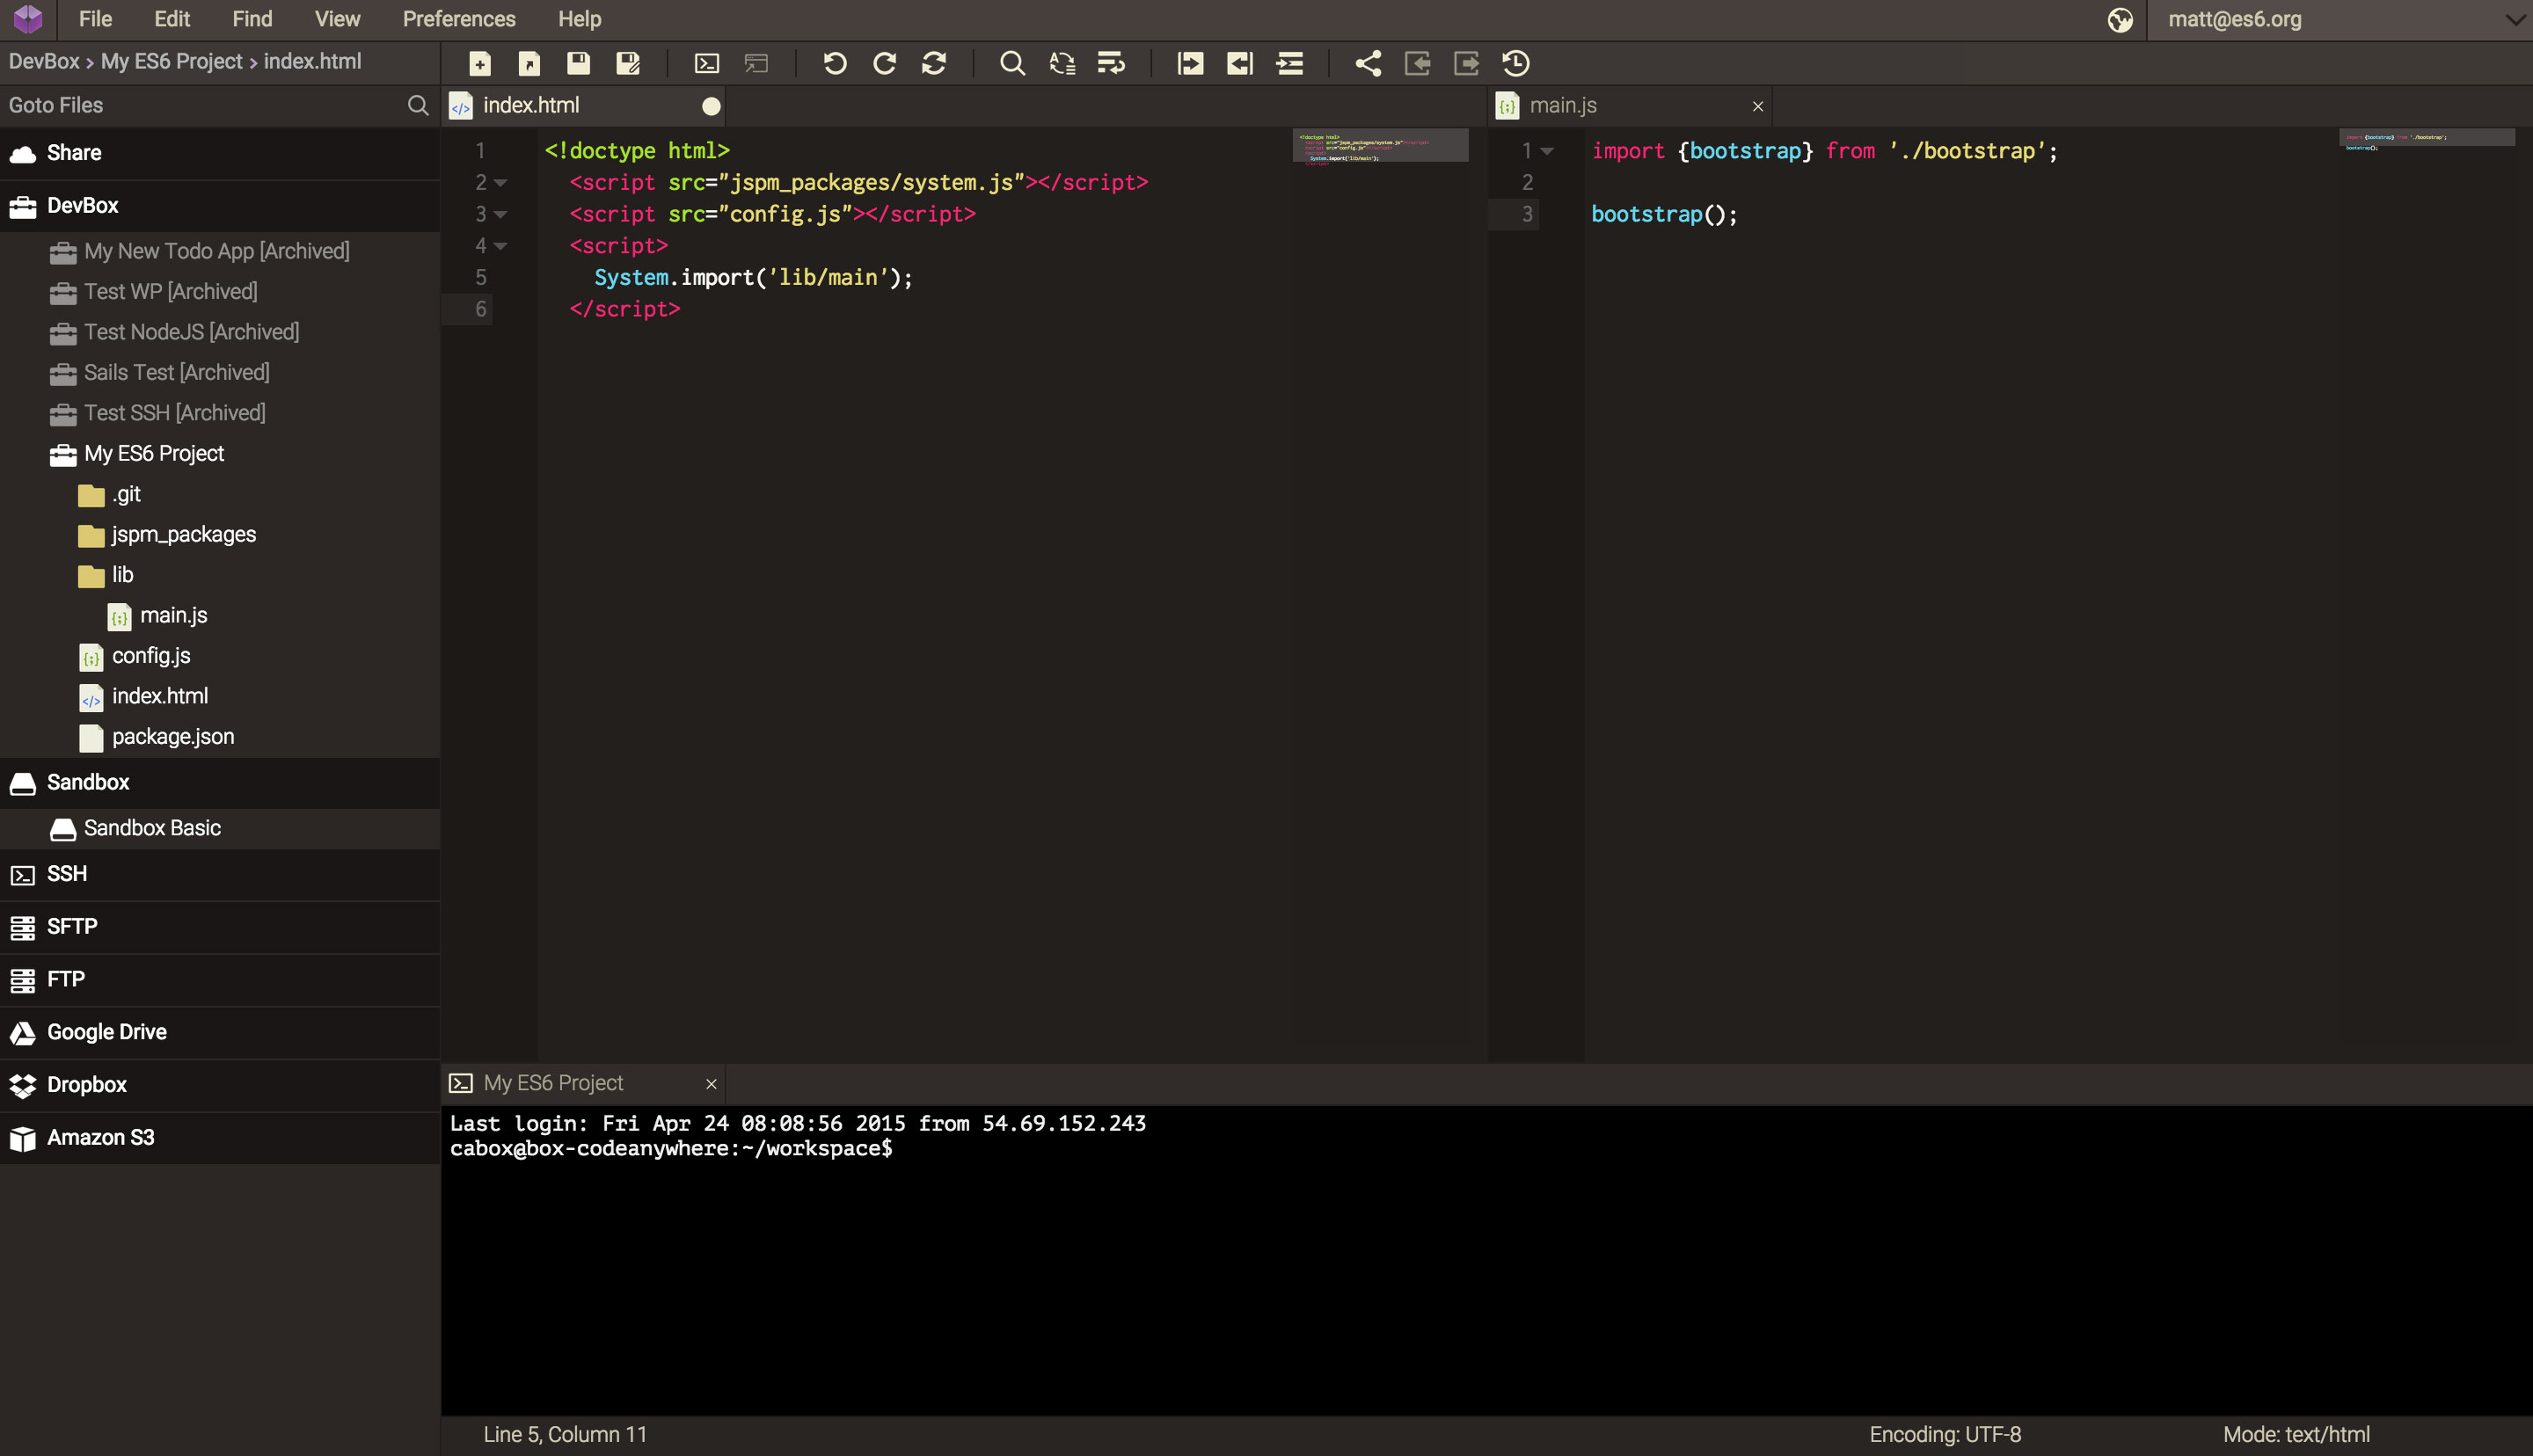Expand the FTP section
2533x1456 pixels.
point(220,980)
